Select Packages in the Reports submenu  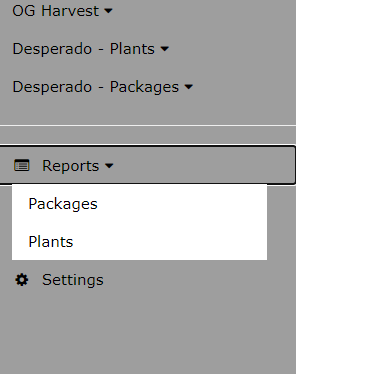coord(63,204)
